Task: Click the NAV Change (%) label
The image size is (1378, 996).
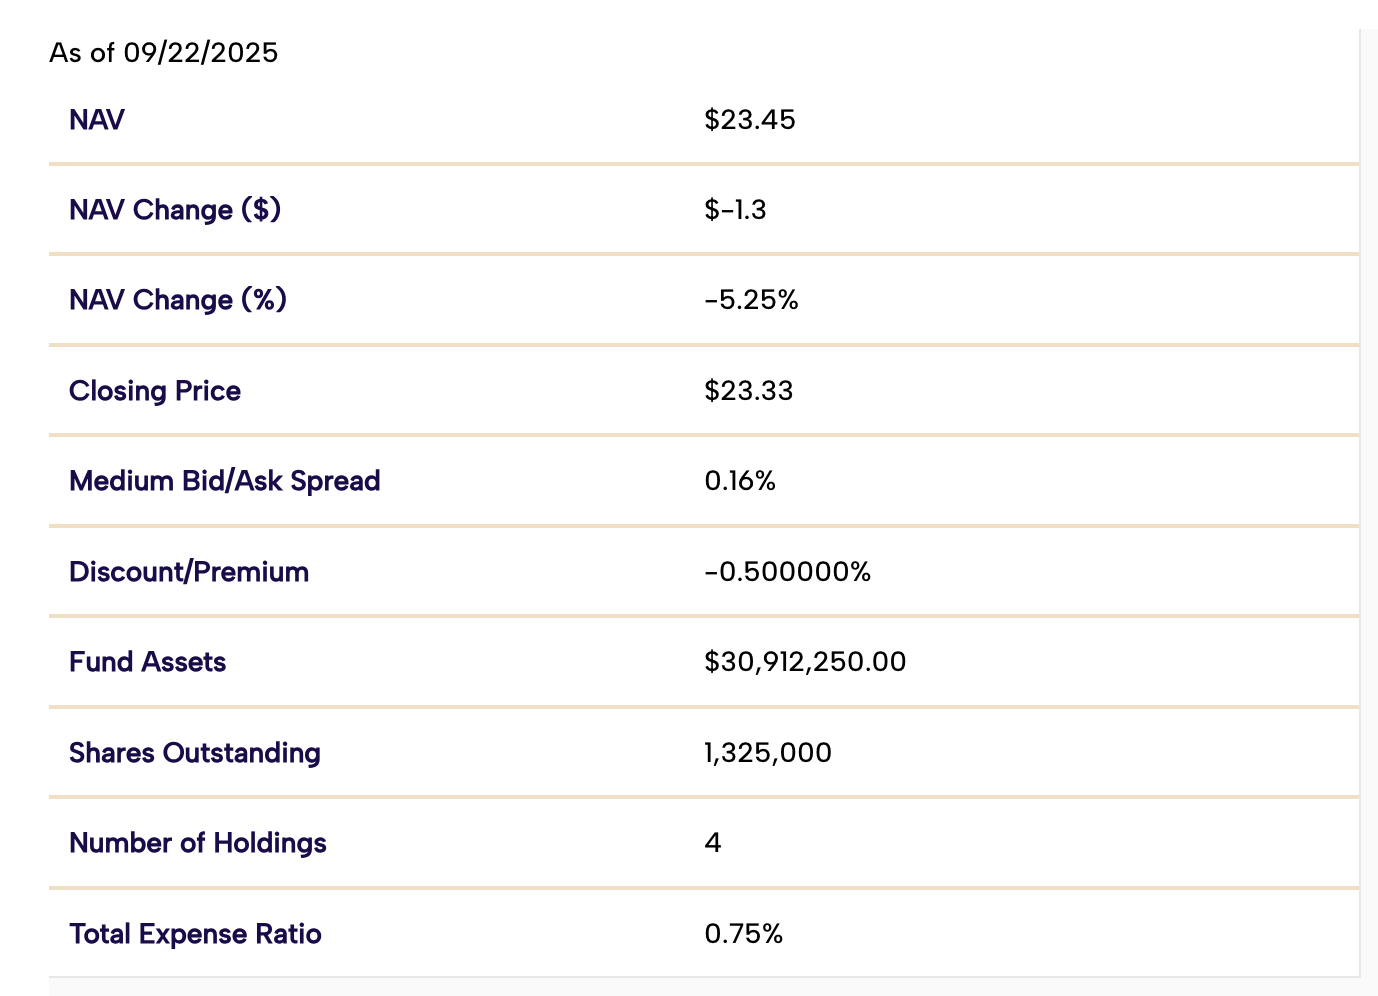Action: click(x=178, y=300)
